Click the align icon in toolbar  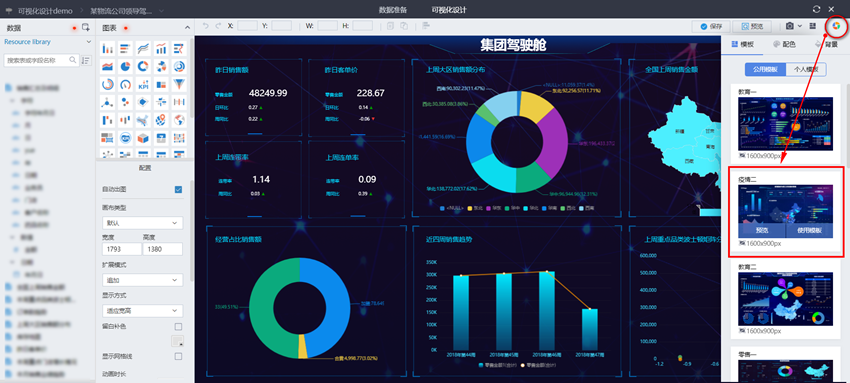[x=426, y=26]
